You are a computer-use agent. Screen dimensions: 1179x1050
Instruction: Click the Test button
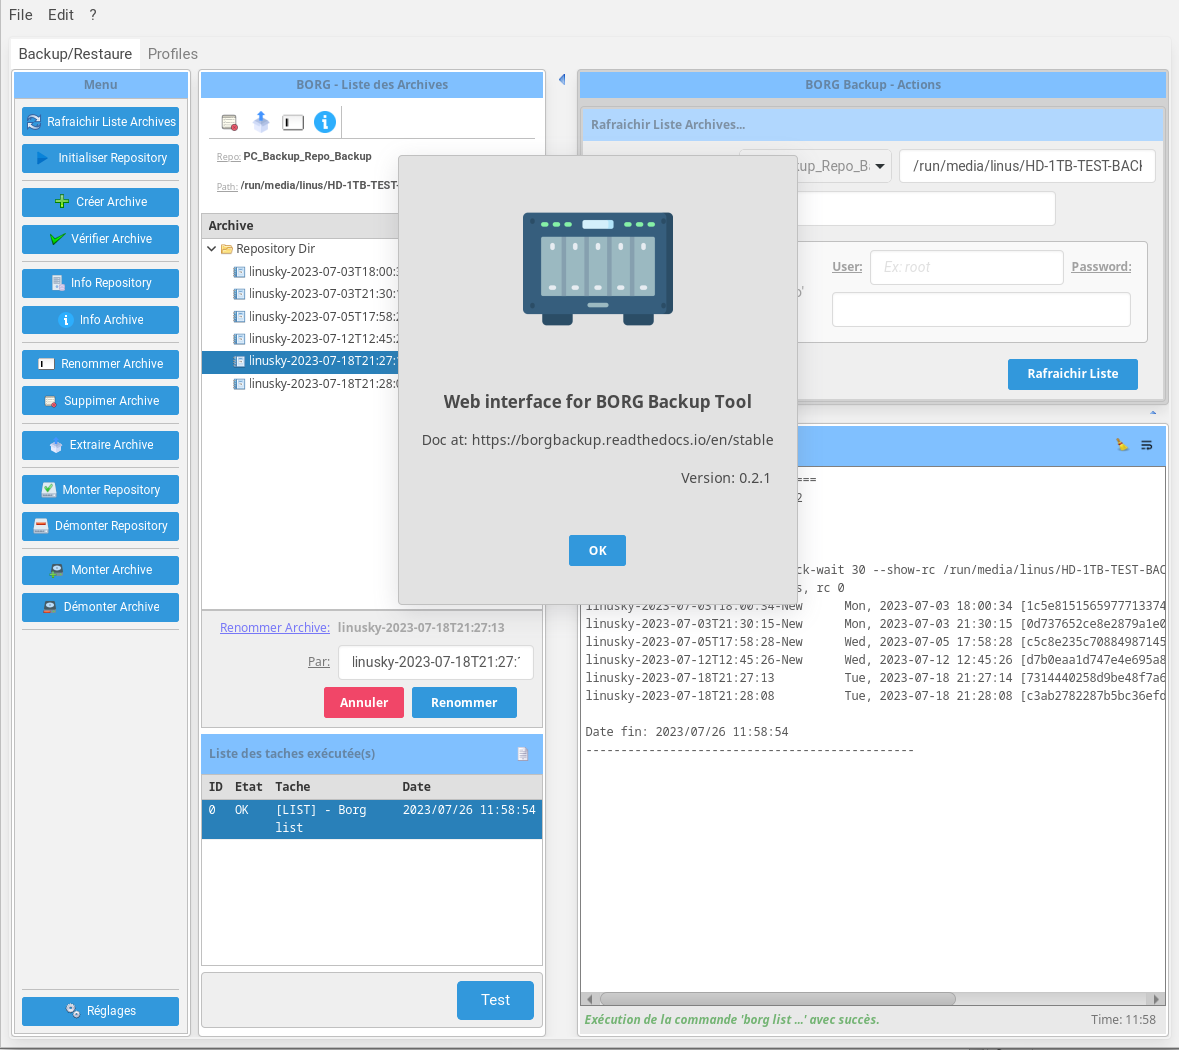click(495, 1000)
